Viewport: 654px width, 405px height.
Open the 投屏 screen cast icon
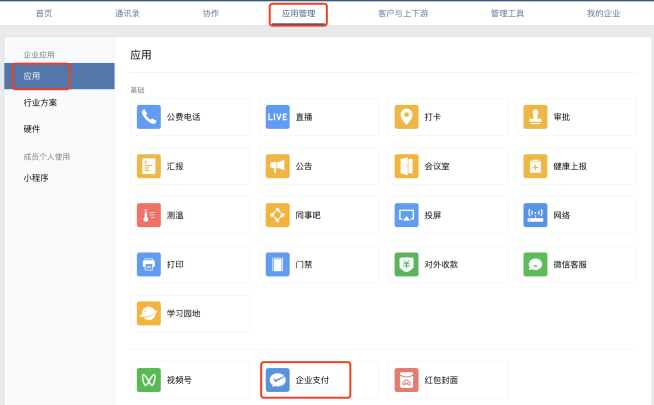coord(406,215)
